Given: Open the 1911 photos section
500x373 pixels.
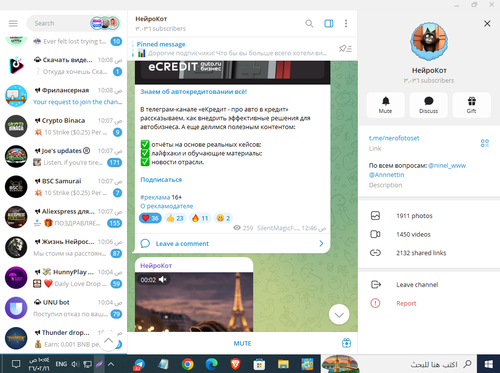Looking at the screenshot, I should pos(429,216).
